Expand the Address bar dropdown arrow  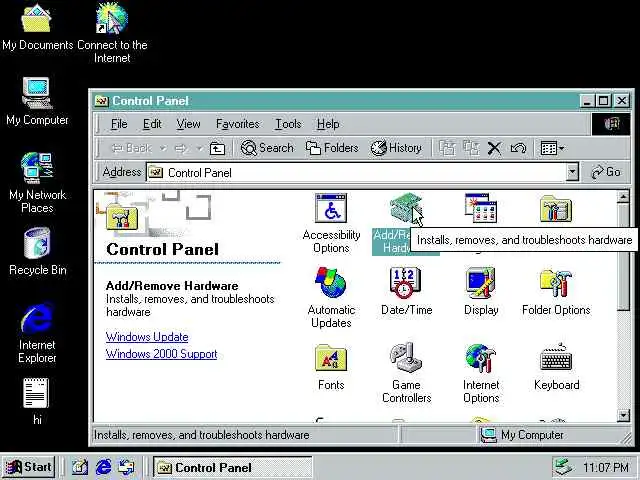[x=572, y=173]
